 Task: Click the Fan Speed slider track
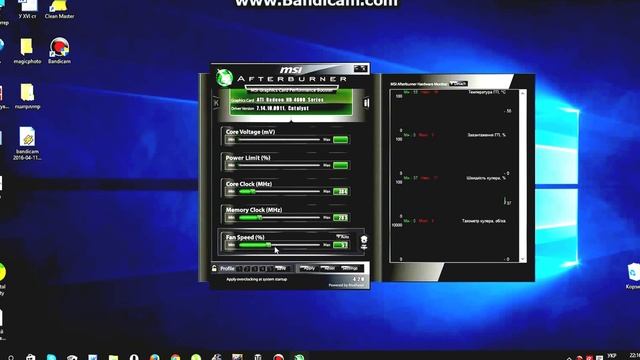click(x=279, y=245)
